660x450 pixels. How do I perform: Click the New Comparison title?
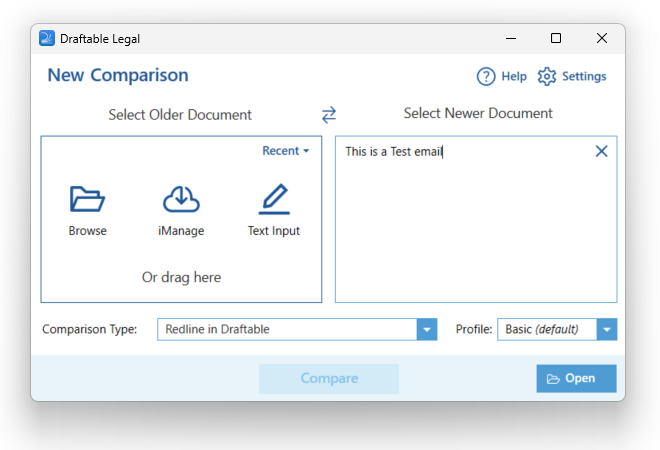118,75
